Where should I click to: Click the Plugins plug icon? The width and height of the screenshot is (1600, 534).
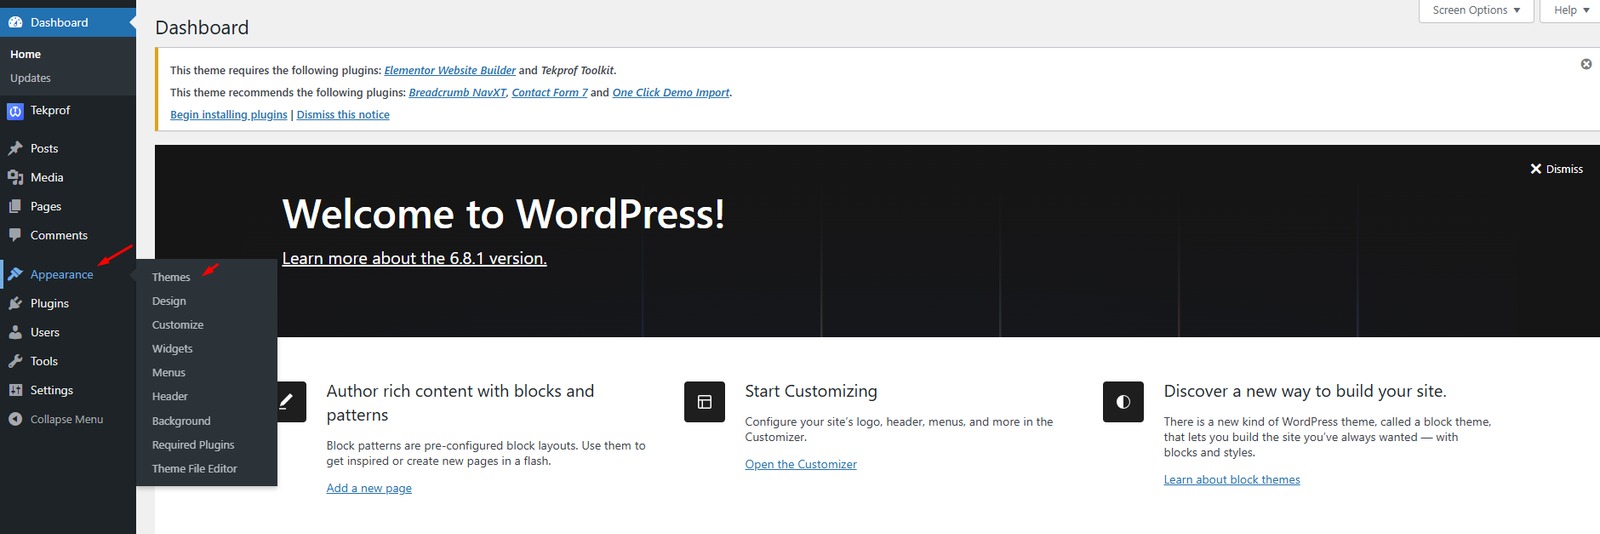pos(15,303)
